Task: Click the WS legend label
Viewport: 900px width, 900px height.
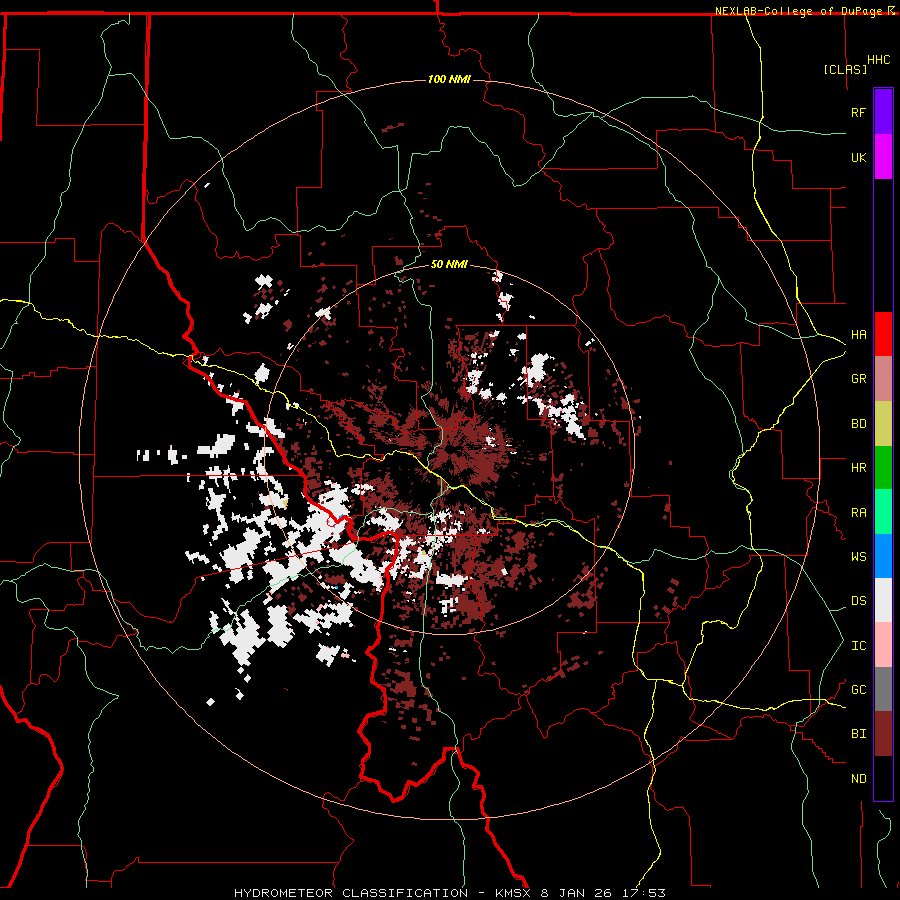Action: (x=858, y=557)
